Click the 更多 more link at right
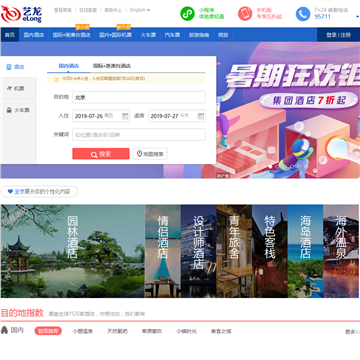Image resolution: width=360 pixels, height=360 pixels. tap(352, 332)
